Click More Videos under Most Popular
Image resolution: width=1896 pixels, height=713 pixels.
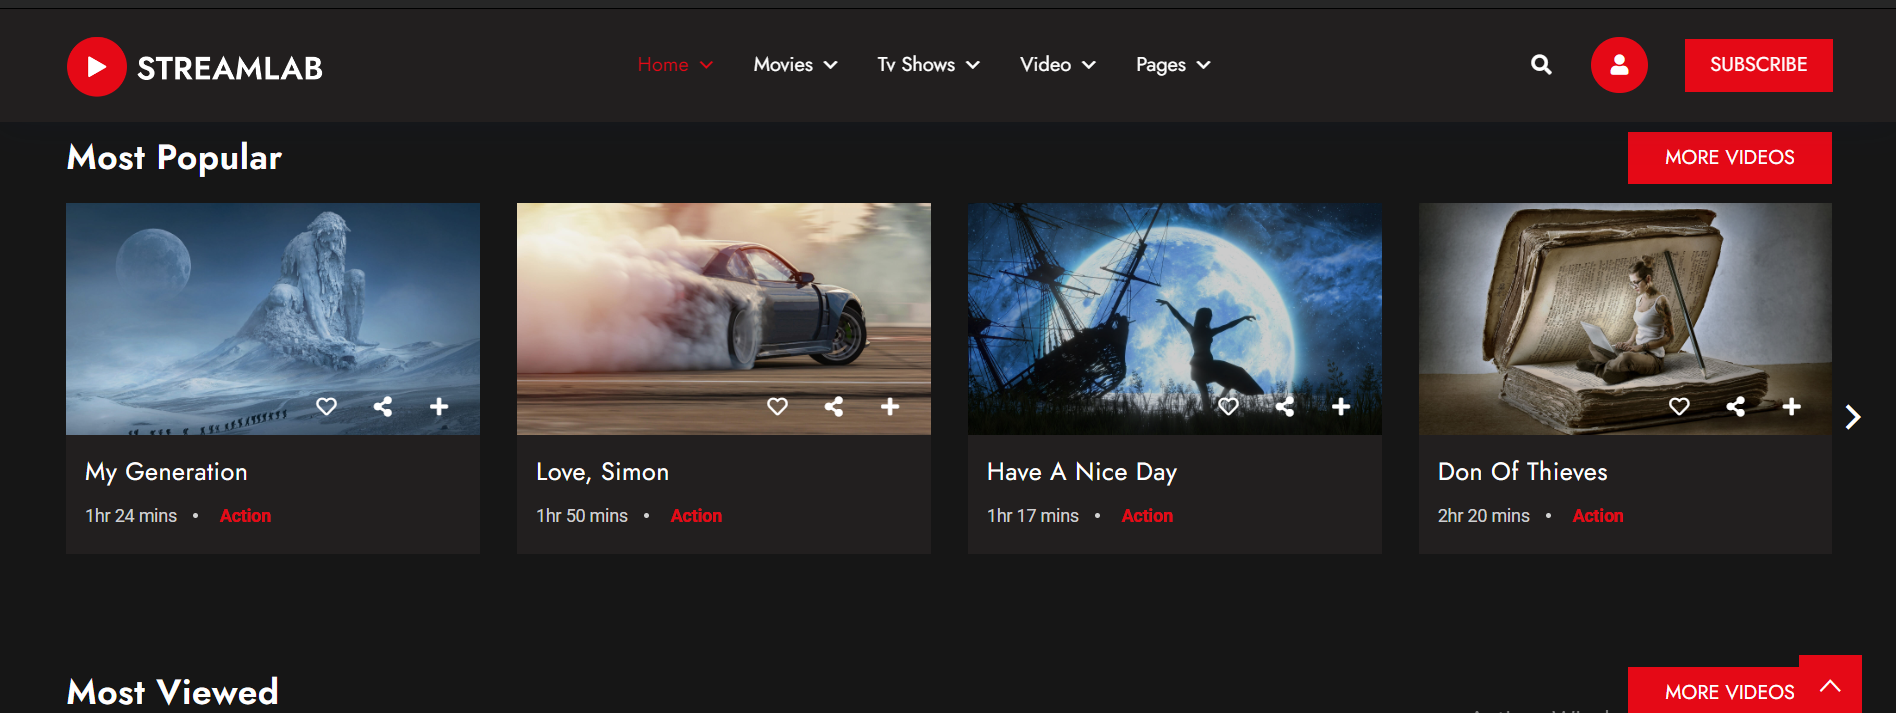[x=1729, y=158]
